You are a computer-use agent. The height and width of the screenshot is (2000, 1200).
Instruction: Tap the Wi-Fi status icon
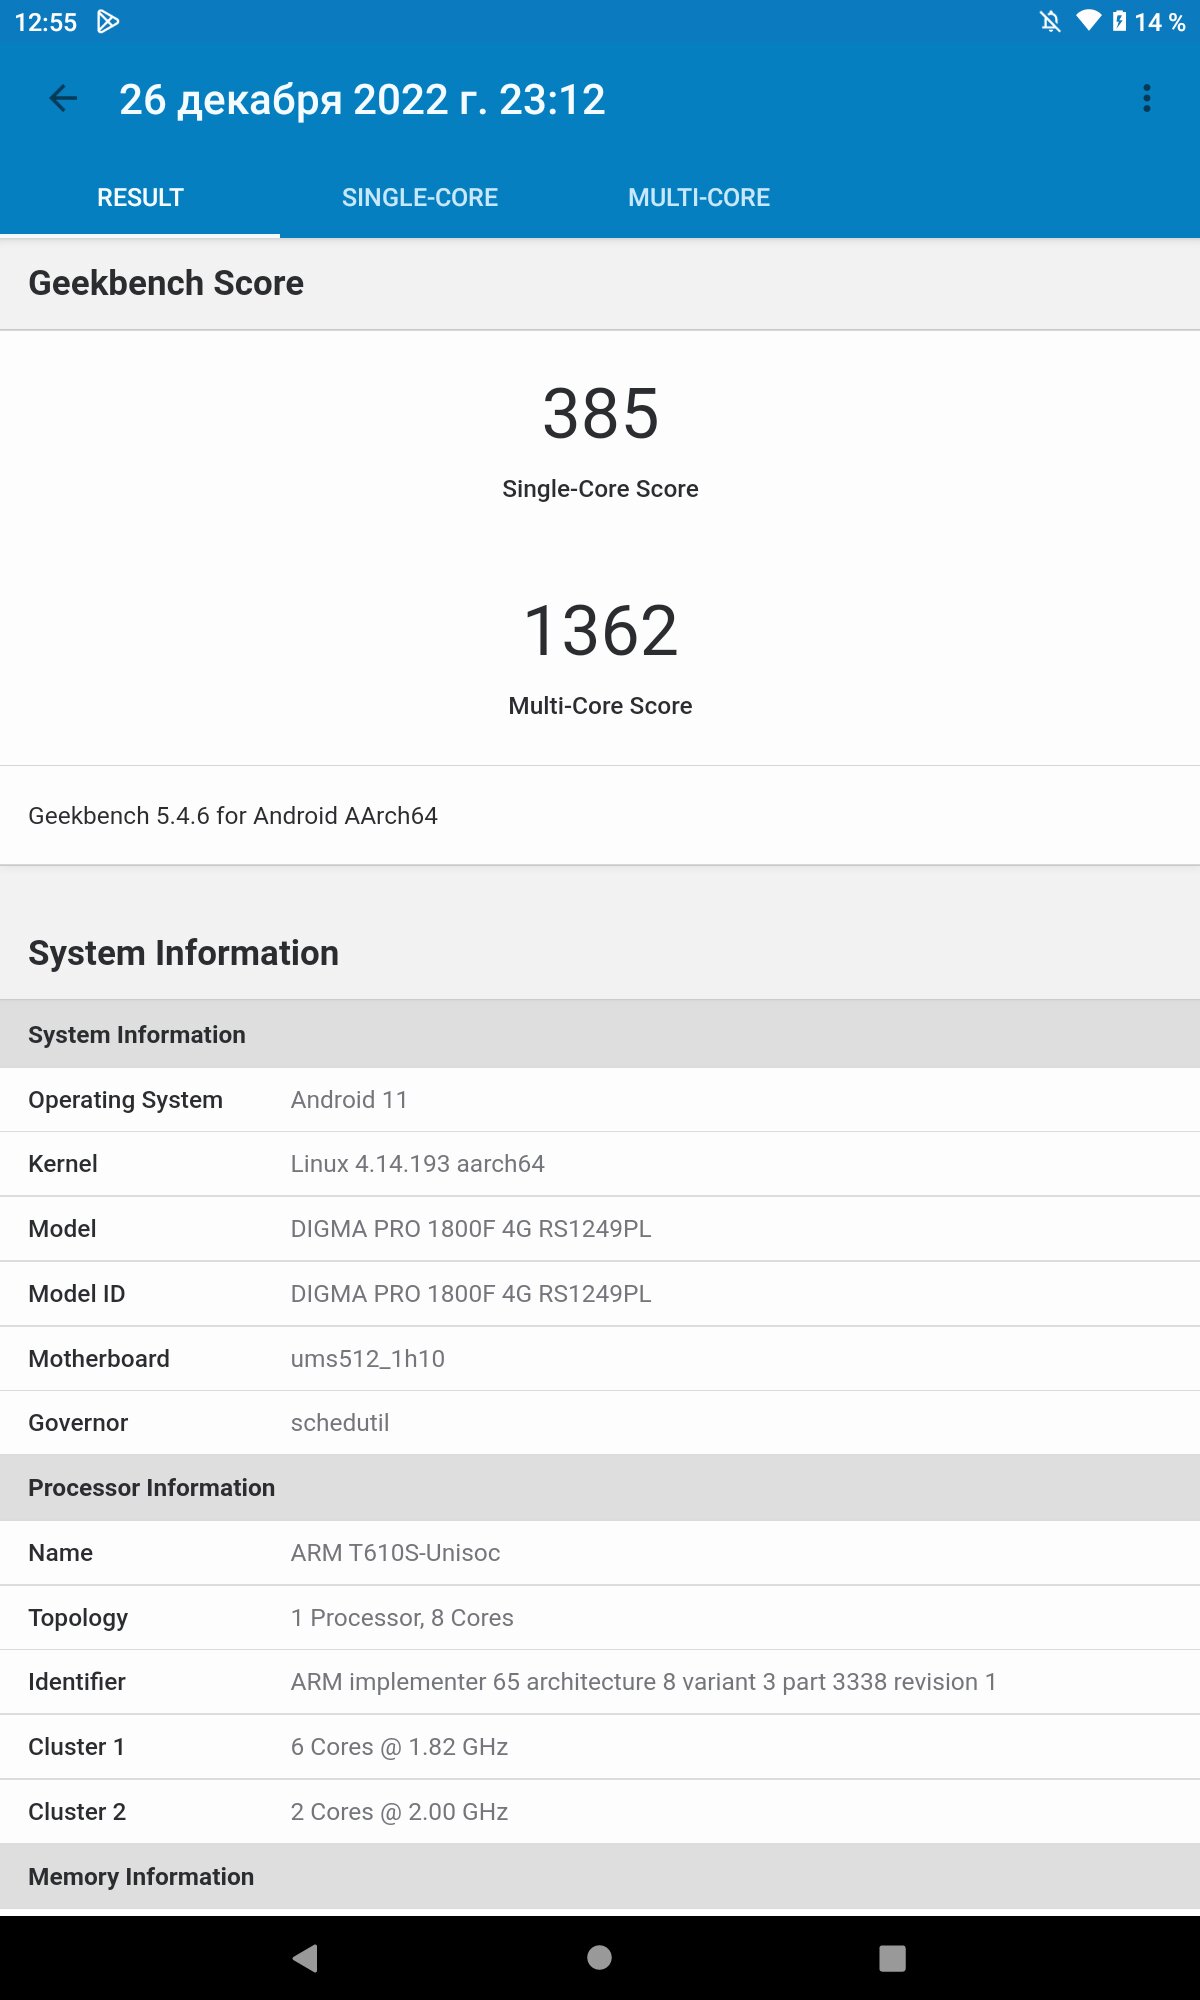click(x=1088, y=21)
